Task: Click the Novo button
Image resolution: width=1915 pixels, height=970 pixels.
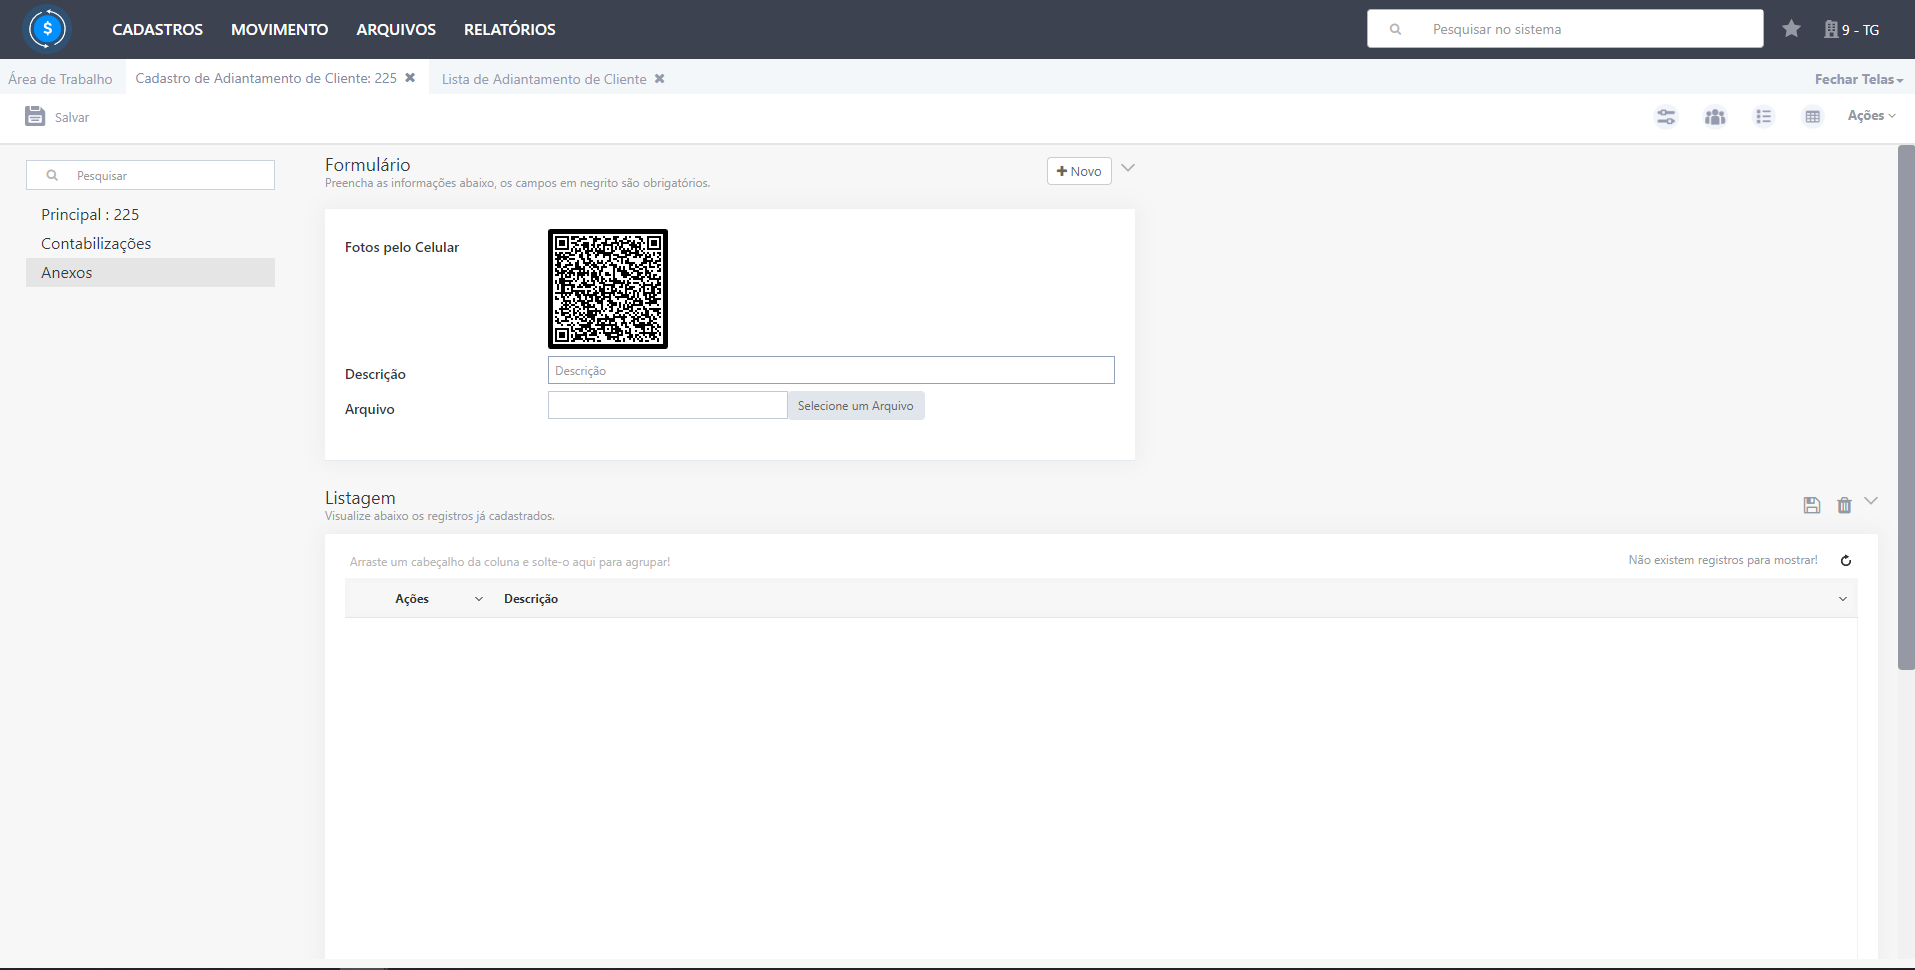Action: pos(1079,171)
